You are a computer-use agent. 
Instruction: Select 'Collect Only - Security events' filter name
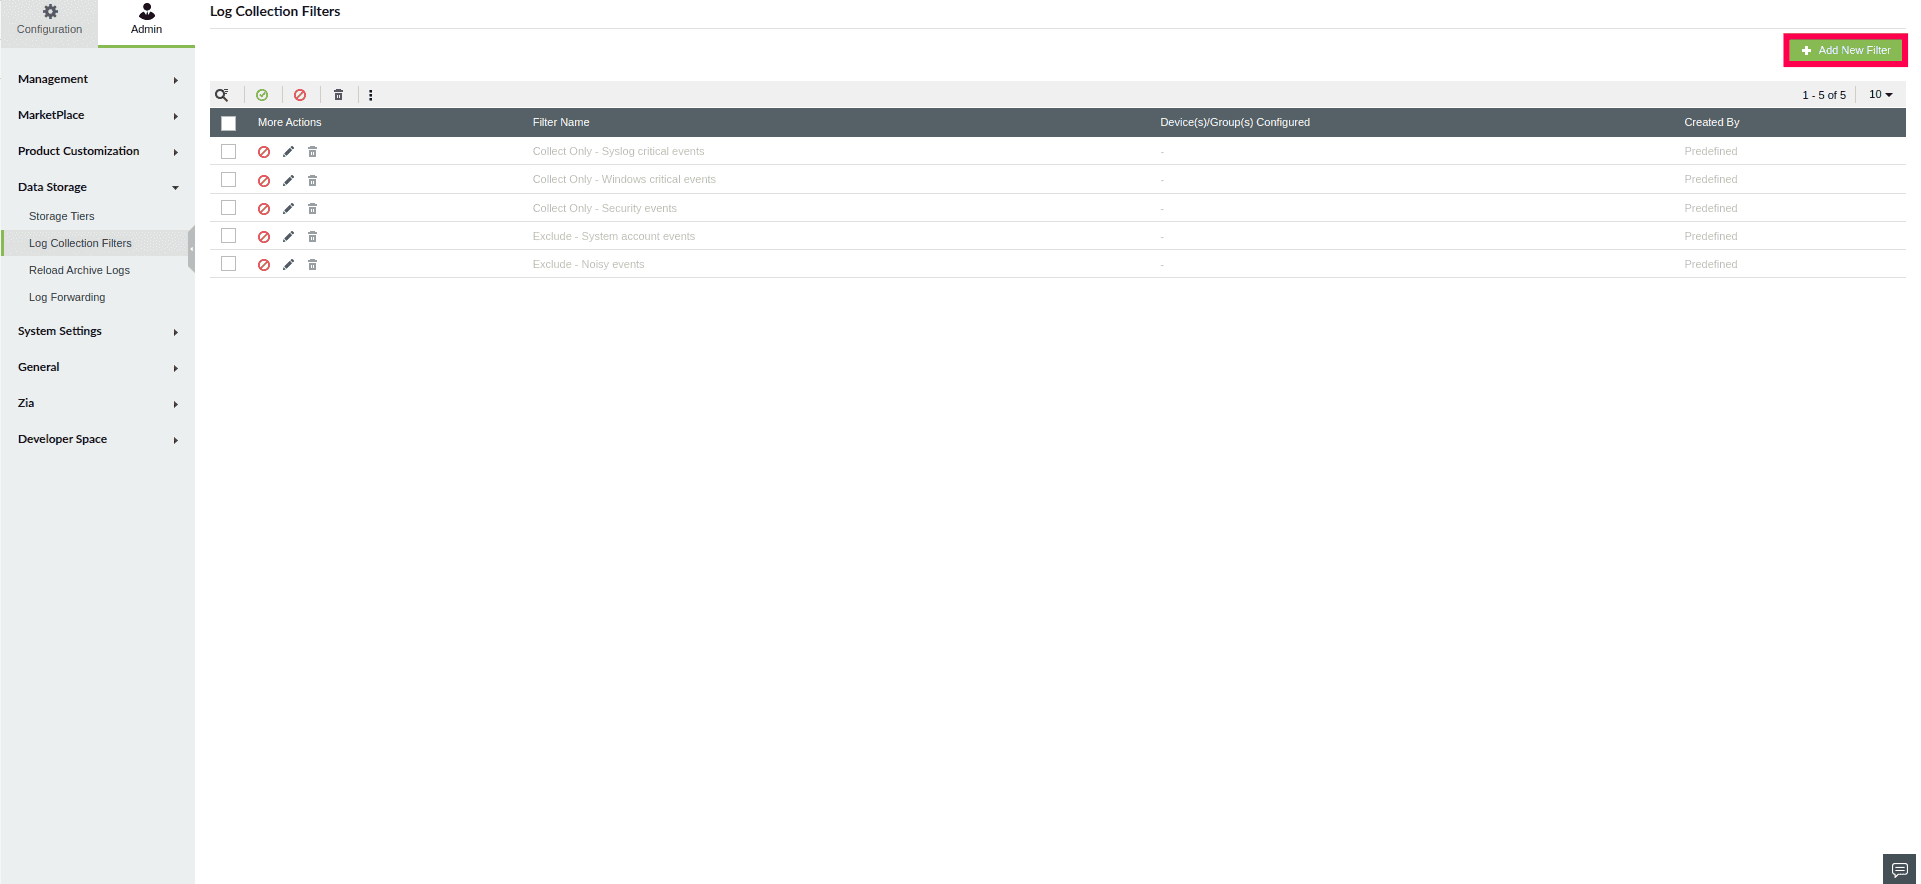tap(604, 208)
